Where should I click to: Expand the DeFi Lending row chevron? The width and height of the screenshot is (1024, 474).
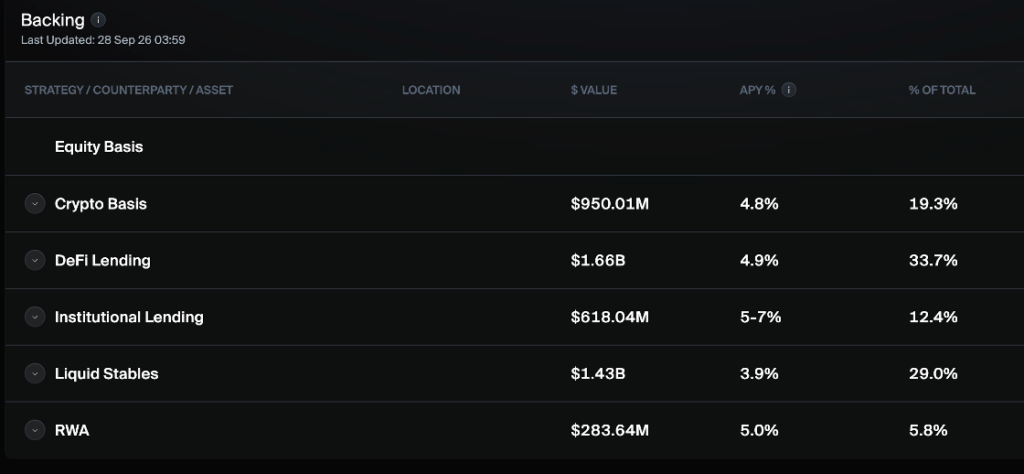point(35,261)
